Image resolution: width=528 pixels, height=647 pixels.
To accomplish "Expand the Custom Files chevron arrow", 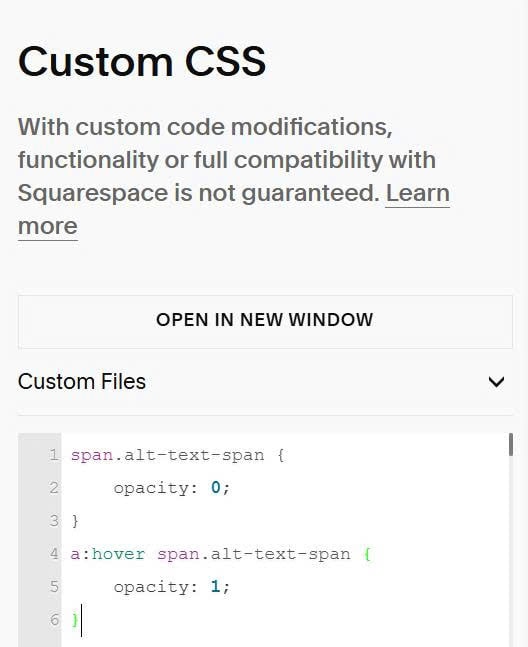I will (496, 382).
